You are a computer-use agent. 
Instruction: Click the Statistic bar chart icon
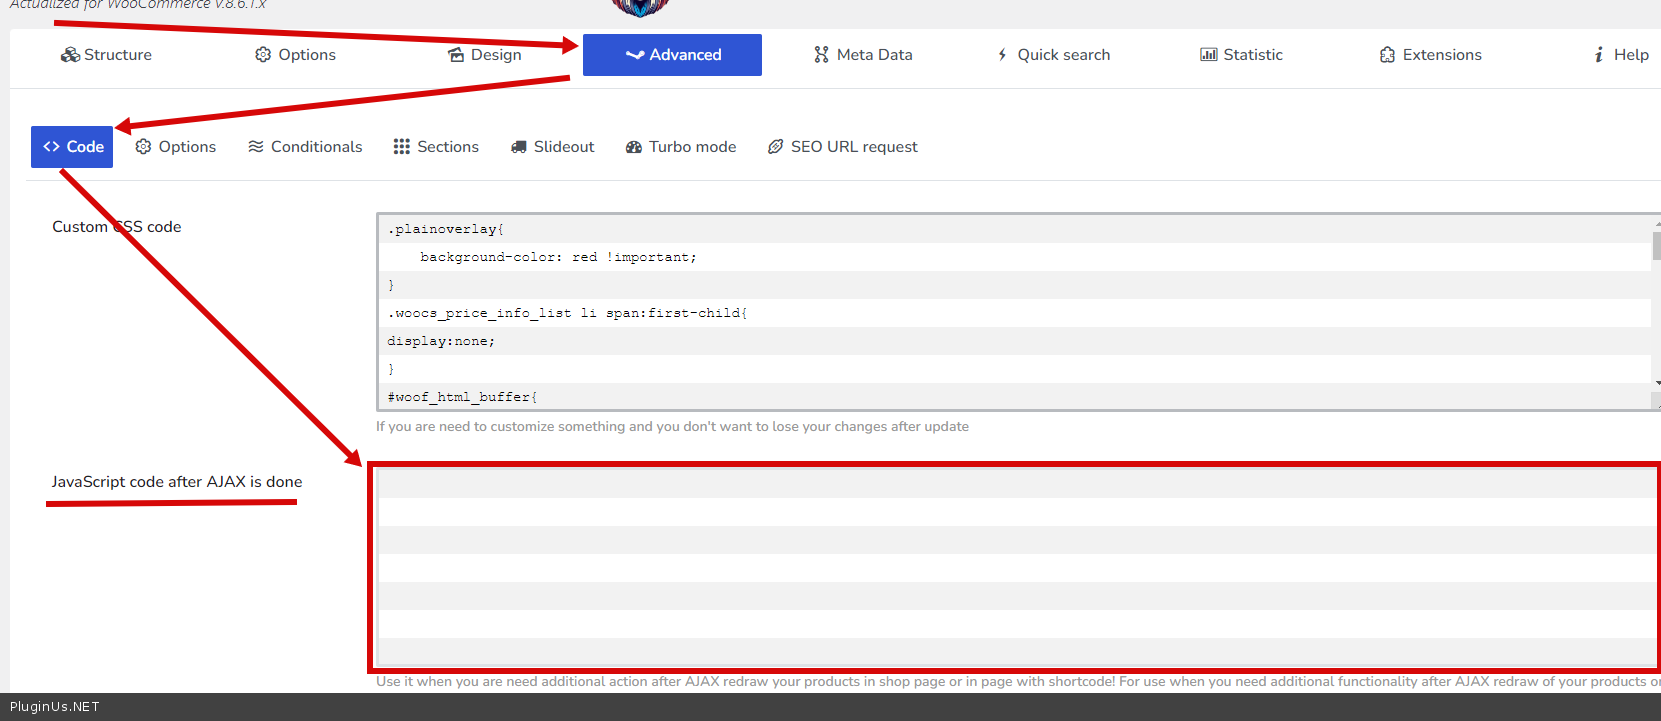[1209, 55]
